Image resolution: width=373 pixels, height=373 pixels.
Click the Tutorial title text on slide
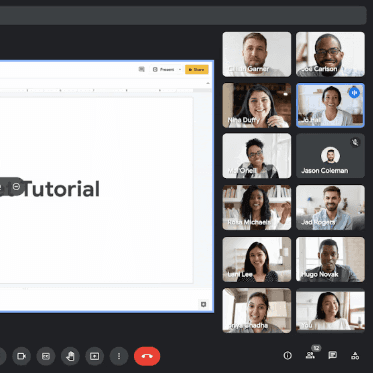coord(62,189)
